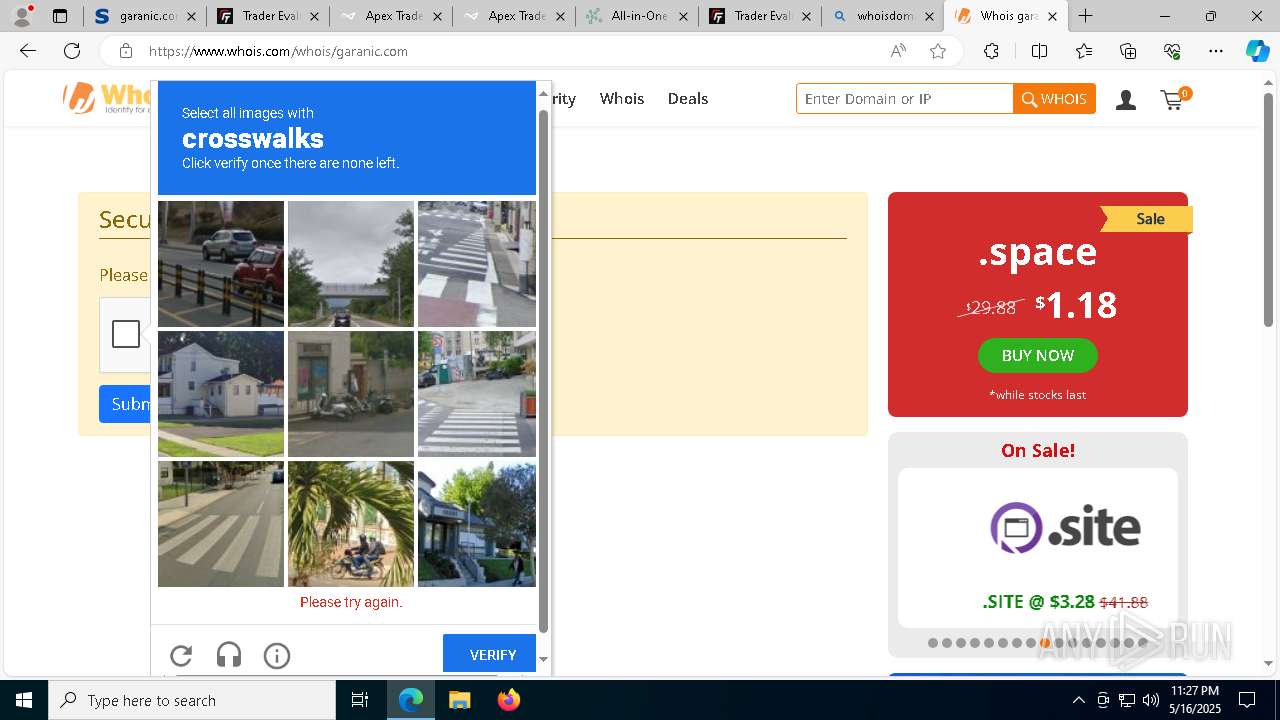
Task: Switch to the garanic.com tab
Action: (x=144, y=16)
